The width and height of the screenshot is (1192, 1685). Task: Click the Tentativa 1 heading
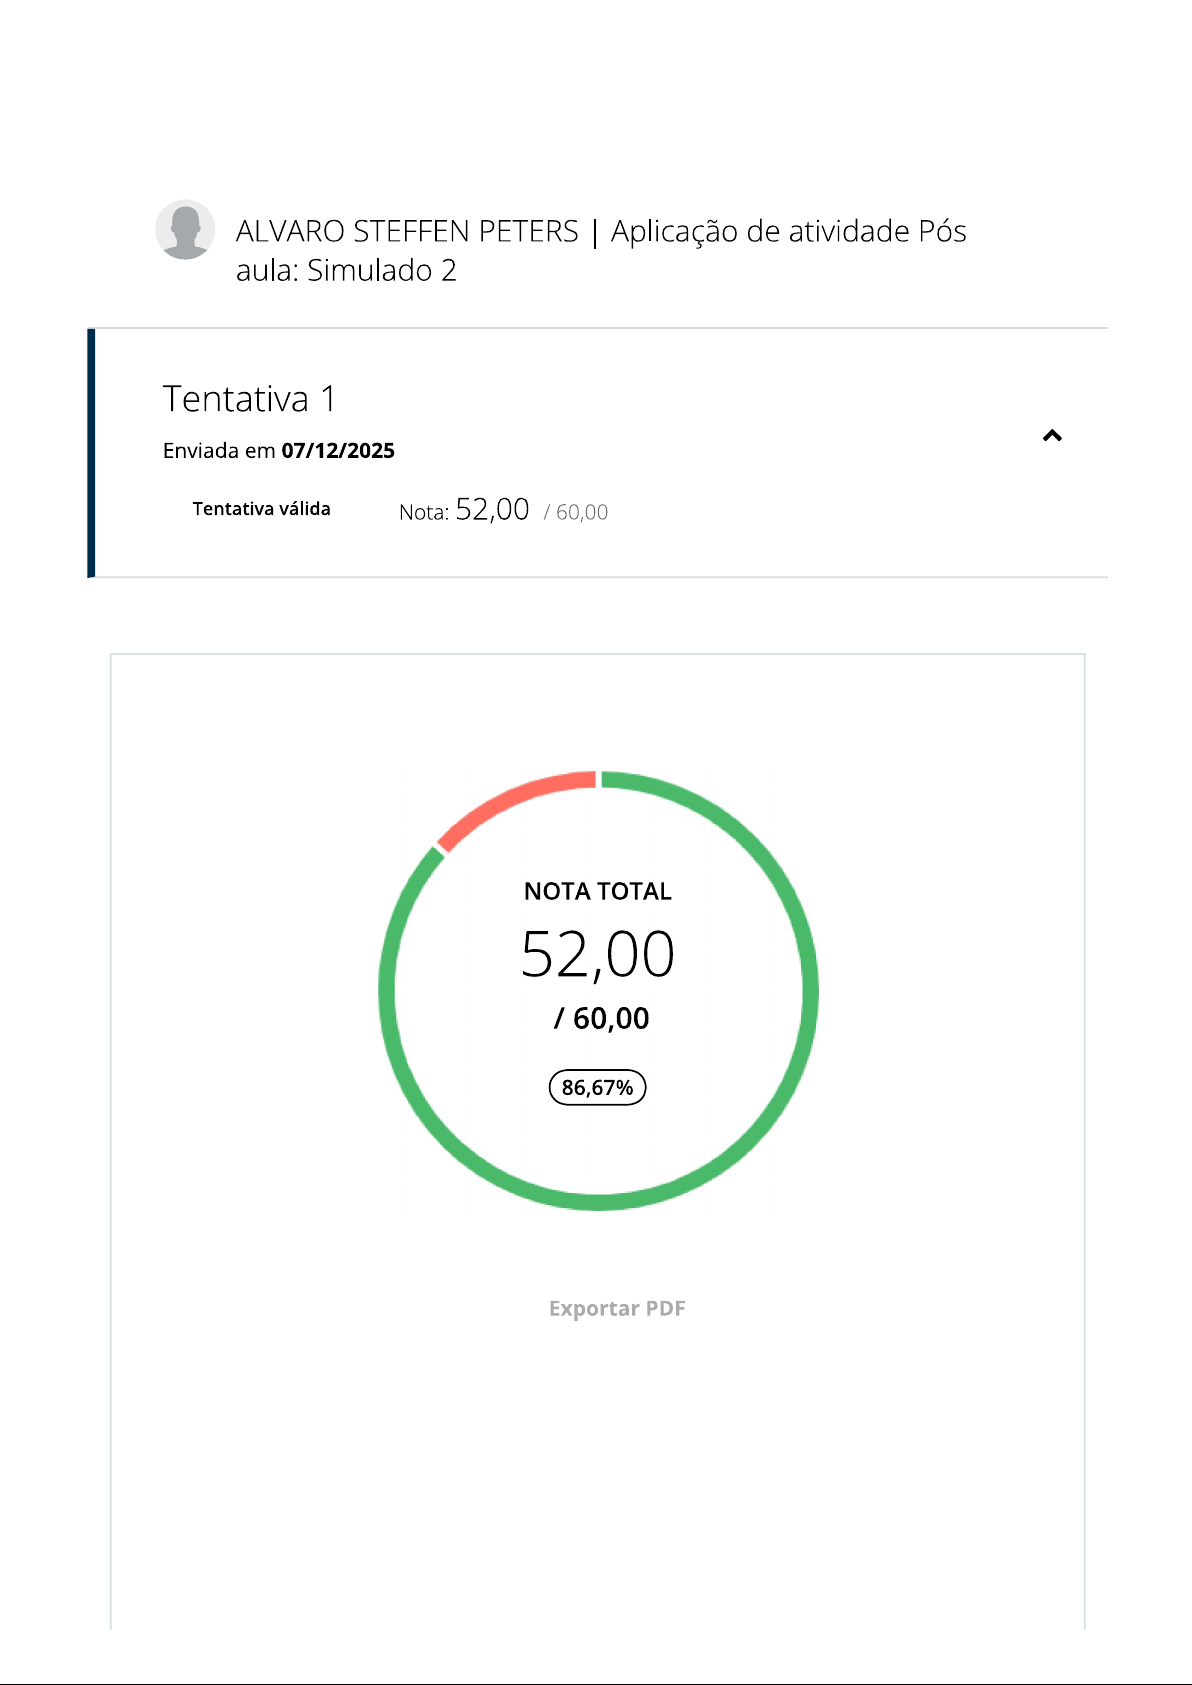click(249, 399)
